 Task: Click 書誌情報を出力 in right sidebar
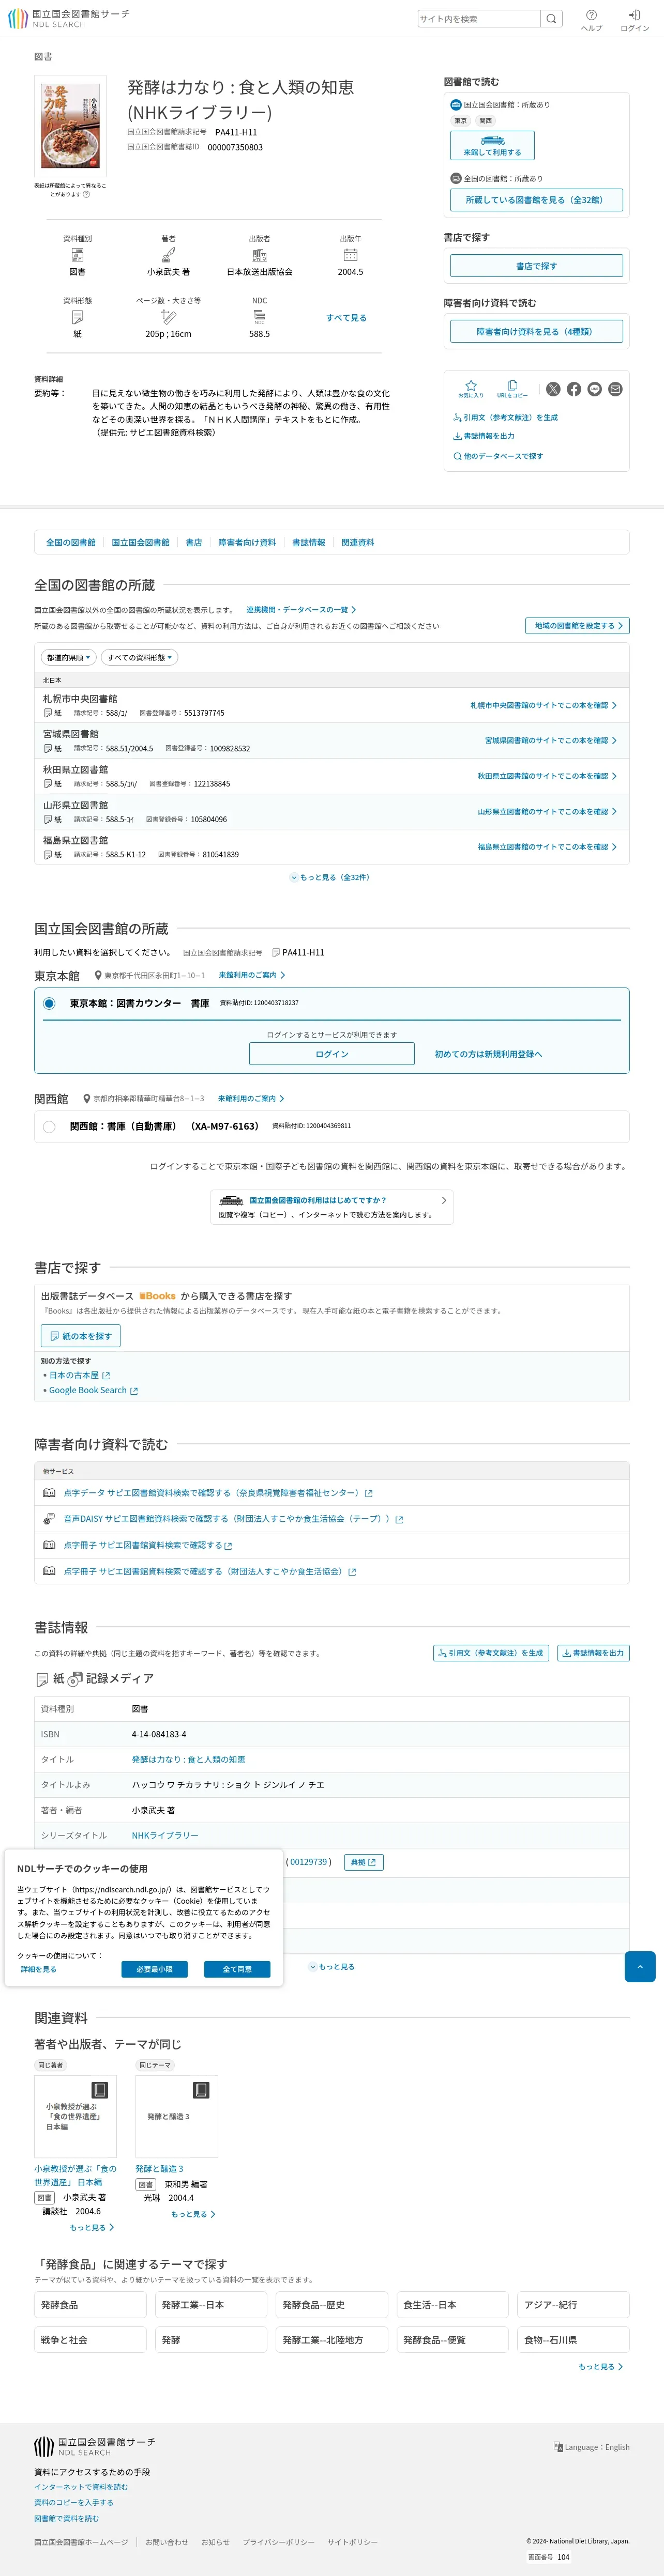[484, 436]
